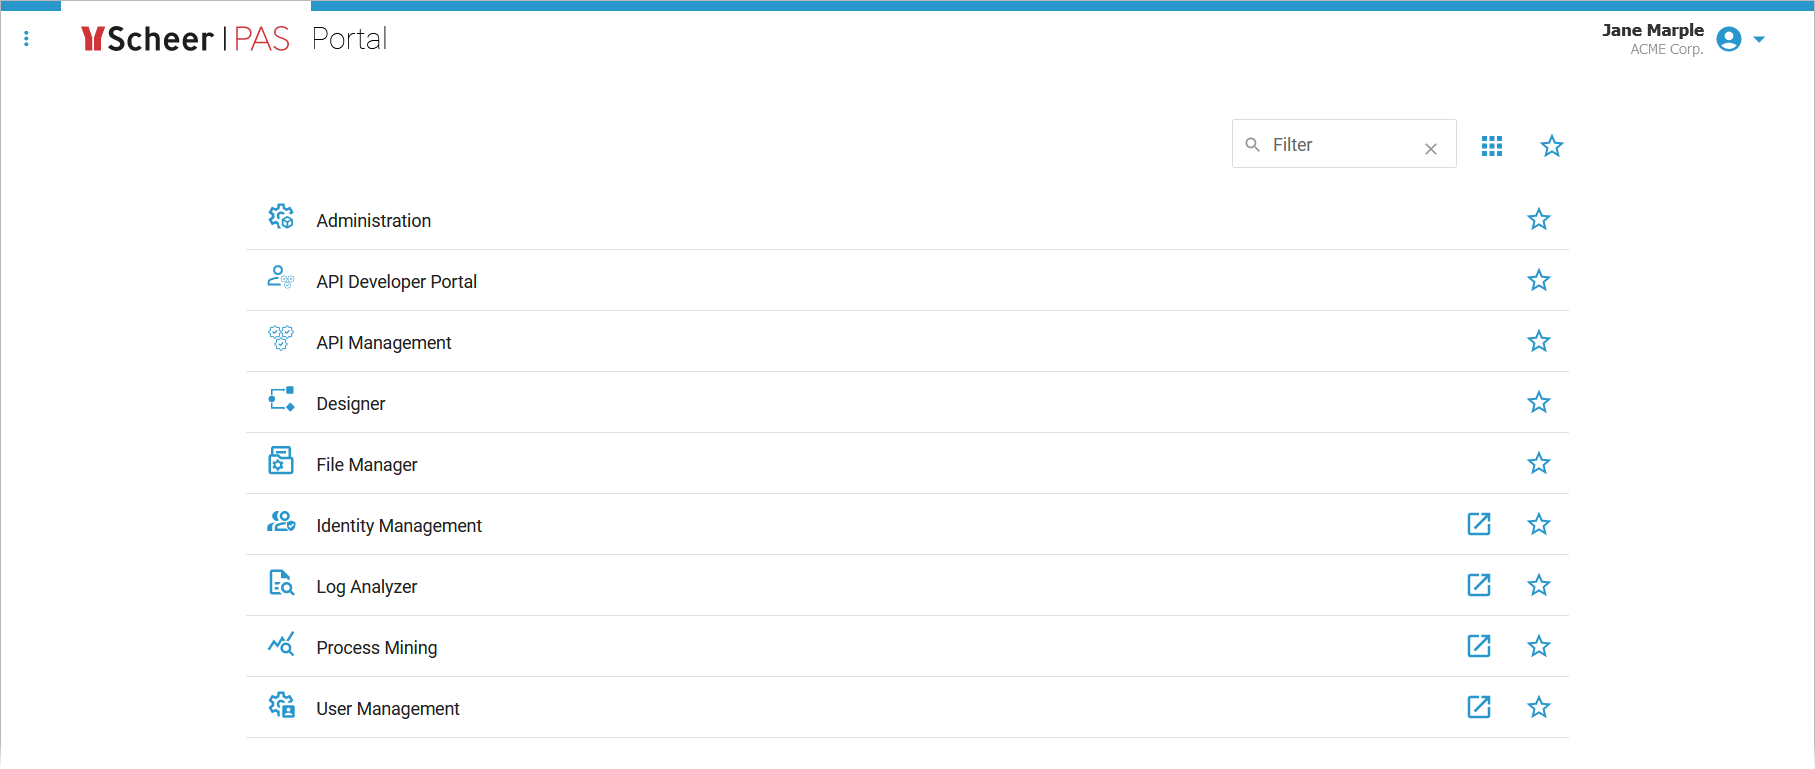This screenshot has height=769, width=1815.
Task: Toggle favorite star for Log Analyzer
Action: coord(1539,585)
